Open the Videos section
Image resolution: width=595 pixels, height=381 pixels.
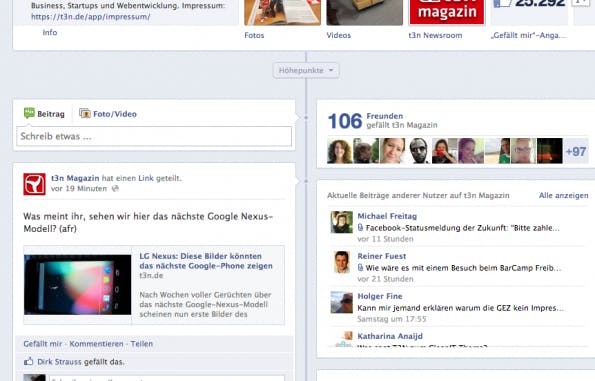(x=338, y=35)
